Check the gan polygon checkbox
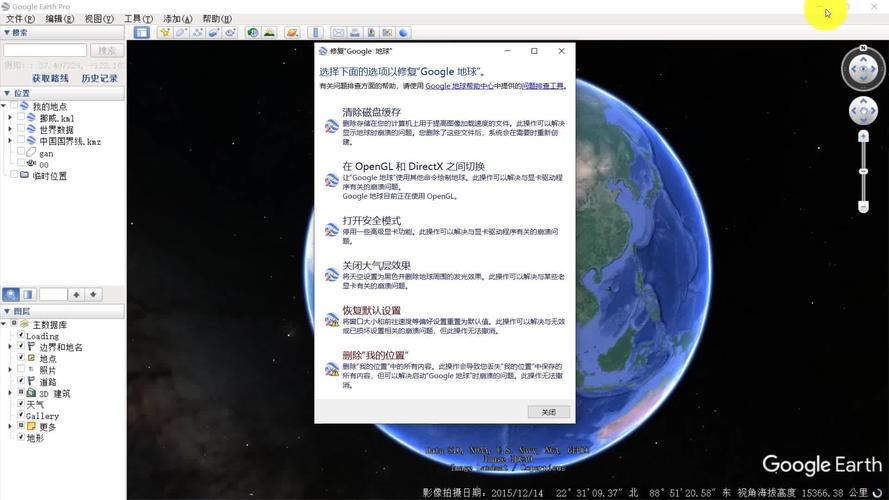Image resolution: width=889 pixels, height=500 pixels. (x=21, y=152)
